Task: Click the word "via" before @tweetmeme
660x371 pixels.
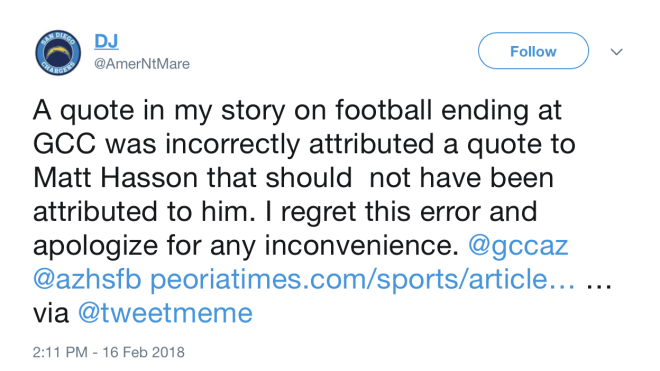Action: click(51, 314)
